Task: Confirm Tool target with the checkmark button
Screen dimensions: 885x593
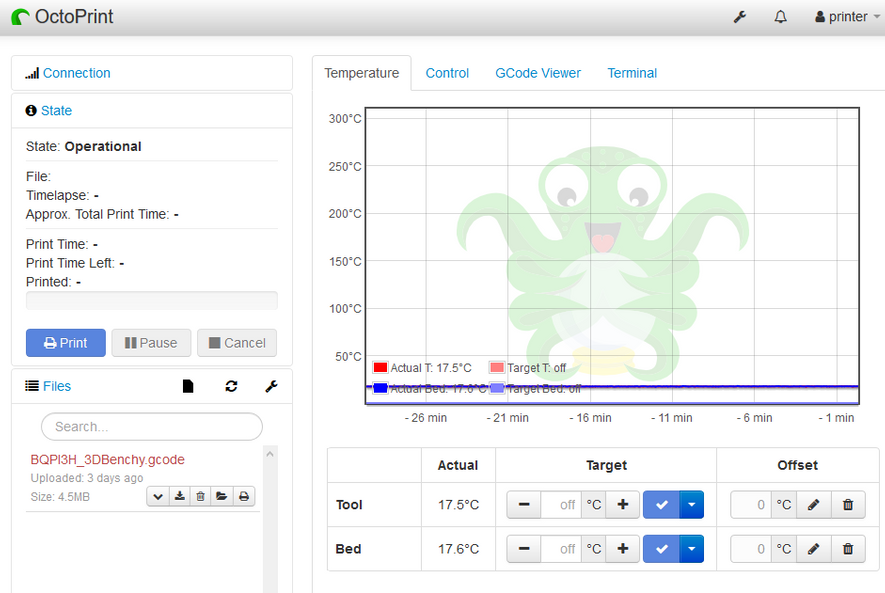Action: [661, 504]
